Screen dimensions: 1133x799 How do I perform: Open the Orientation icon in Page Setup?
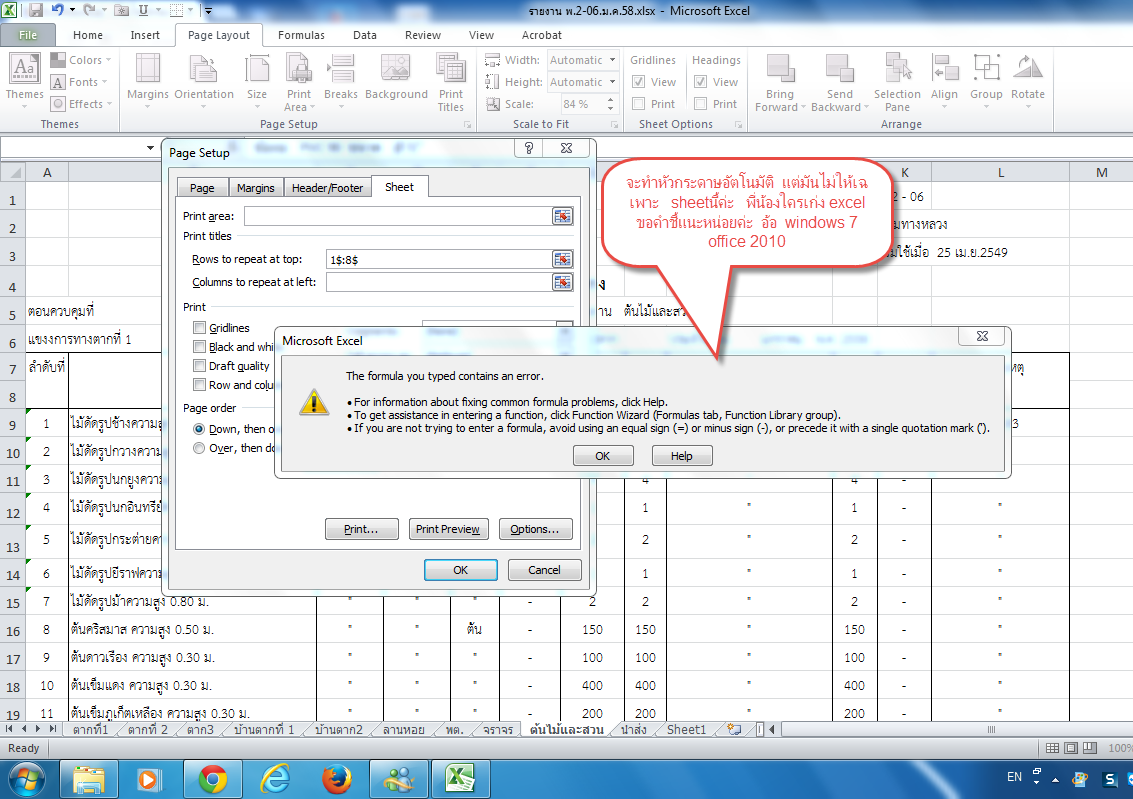204,81
